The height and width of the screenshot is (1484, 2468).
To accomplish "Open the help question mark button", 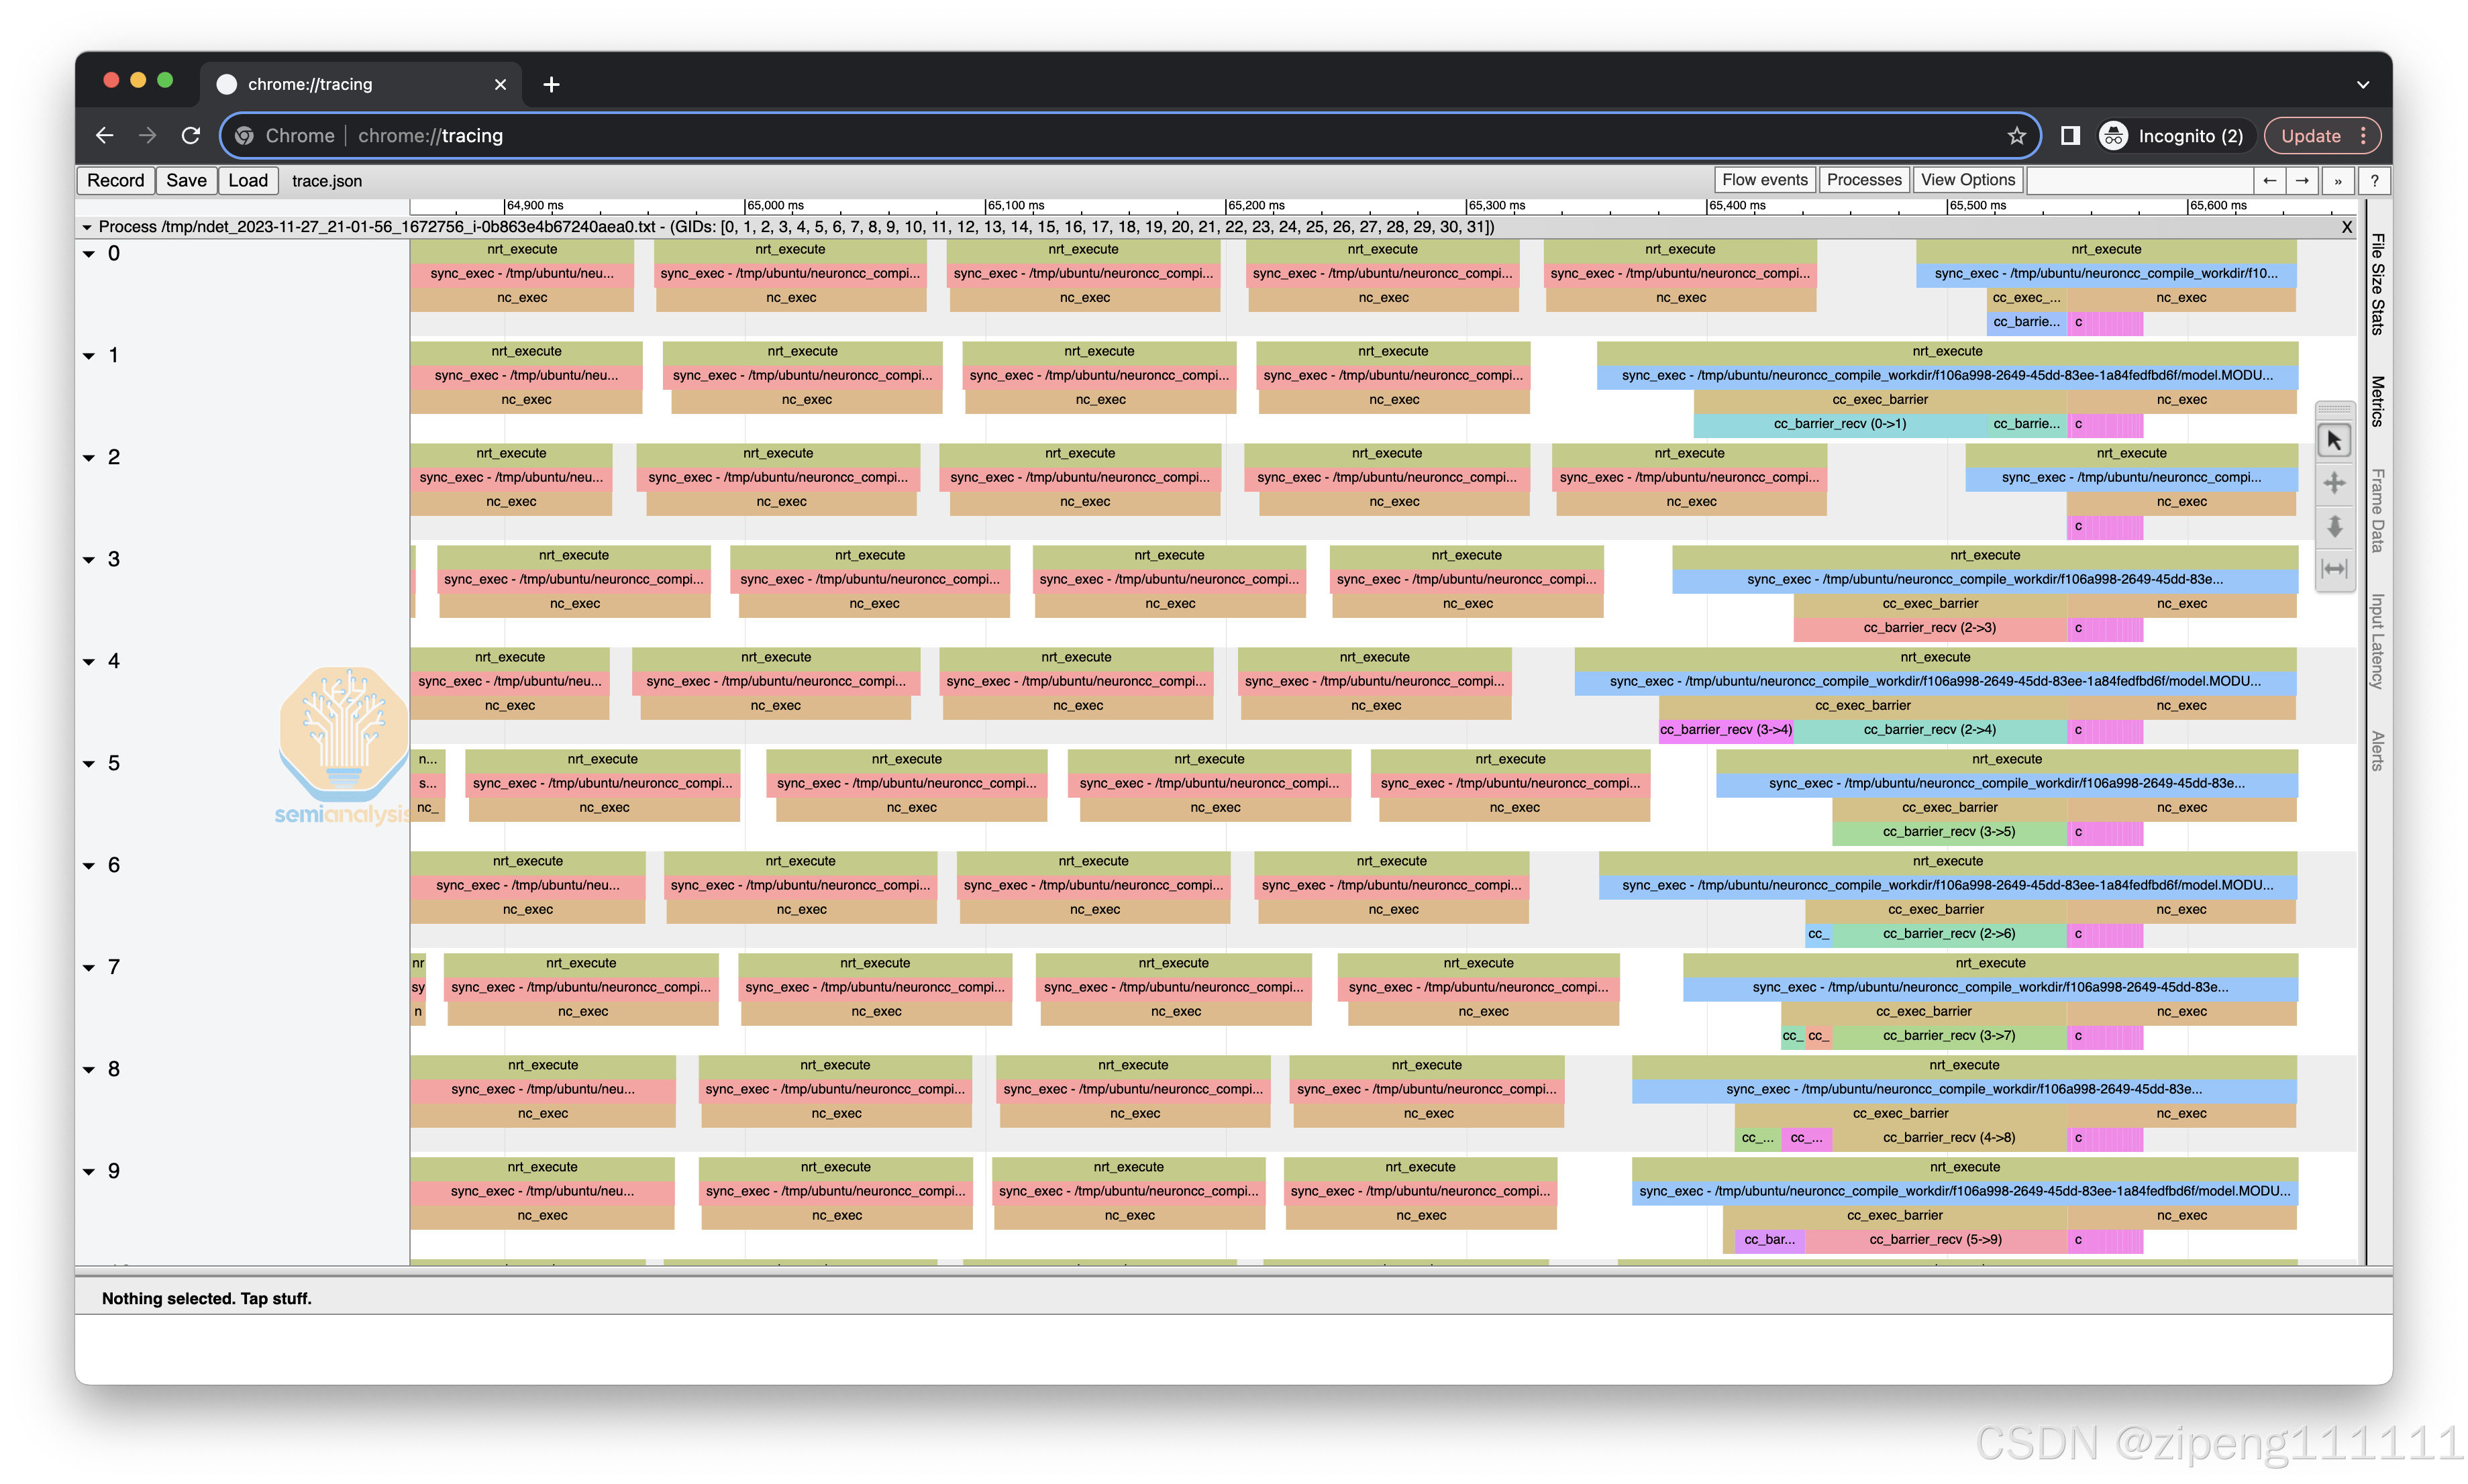I will (2374, 181).
